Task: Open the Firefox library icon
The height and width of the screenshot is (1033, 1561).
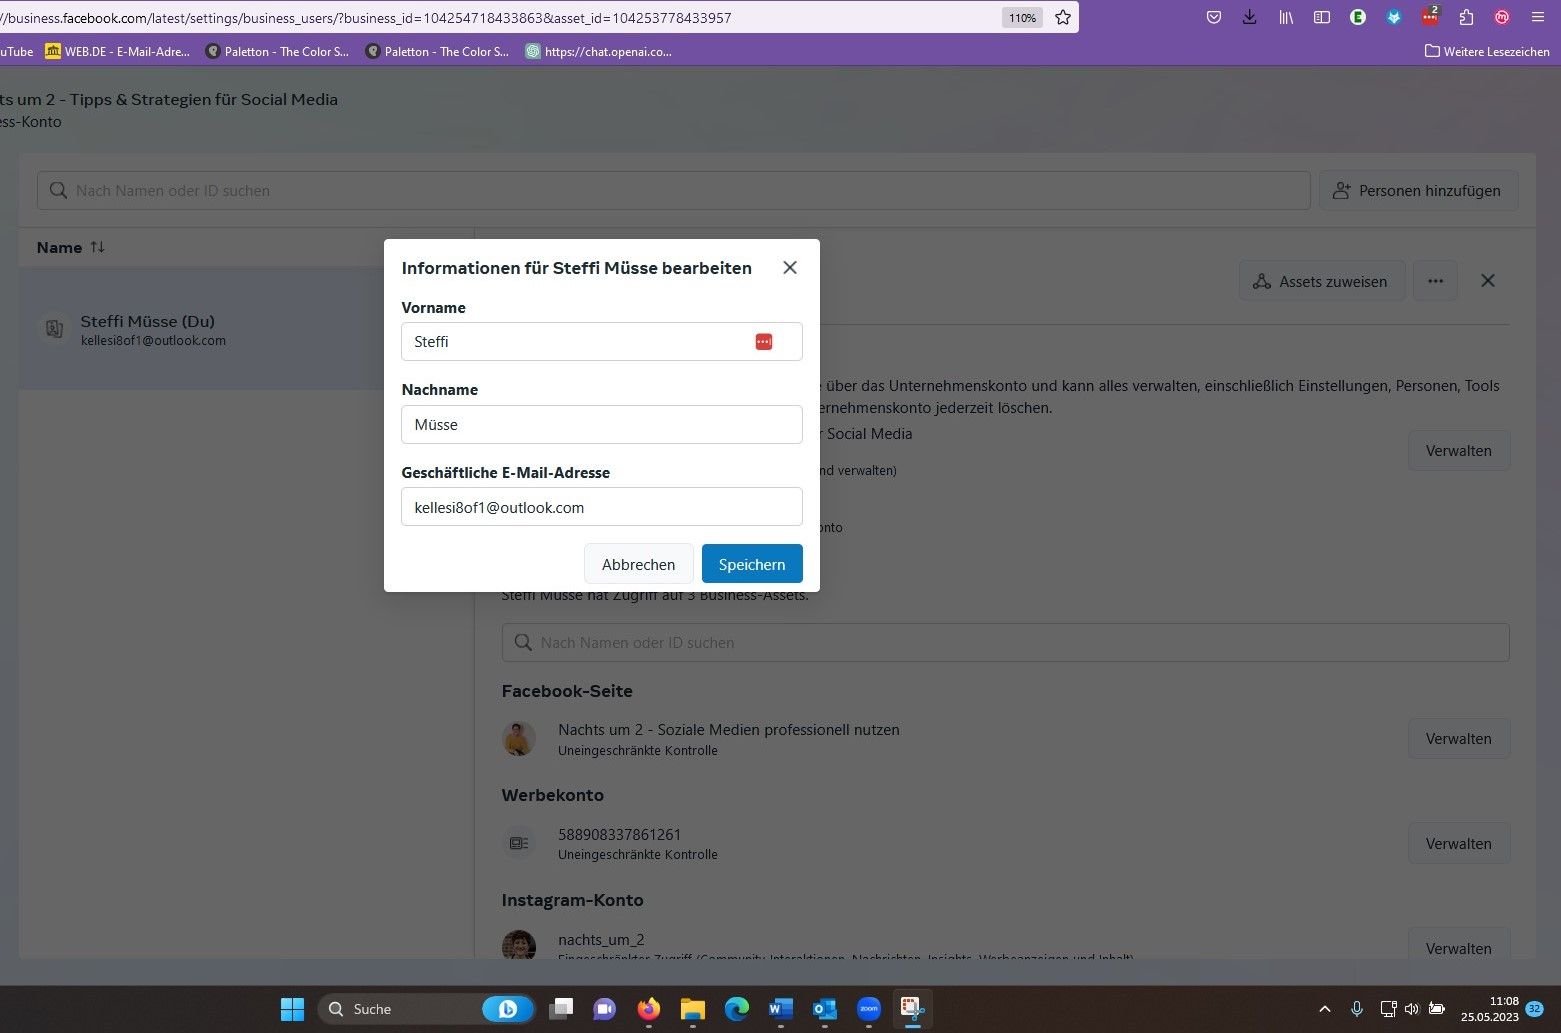Action: tap(1286, 17)
